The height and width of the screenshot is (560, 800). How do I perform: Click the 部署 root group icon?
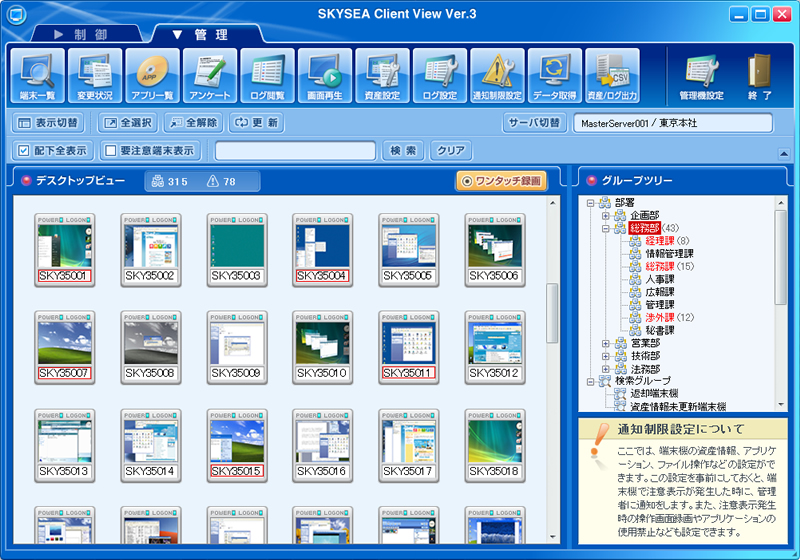[605, 202]
